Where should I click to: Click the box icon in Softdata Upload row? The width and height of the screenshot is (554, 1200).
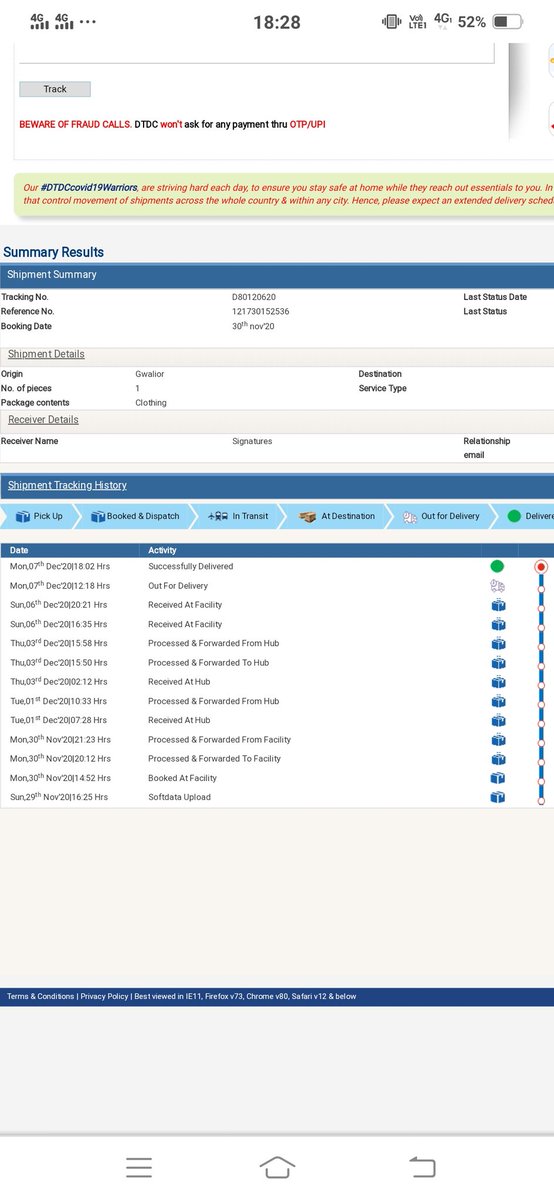[x=498, y=797]
